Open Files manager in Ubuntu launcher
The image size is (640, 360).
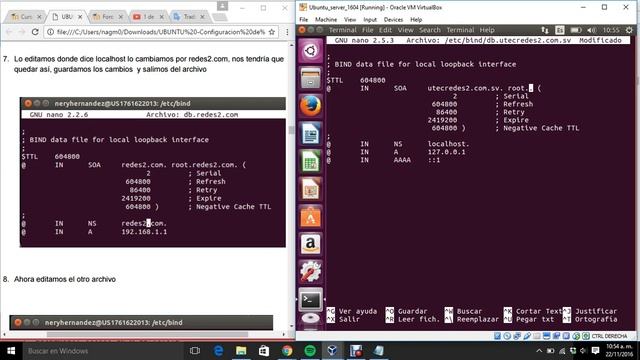310,78
